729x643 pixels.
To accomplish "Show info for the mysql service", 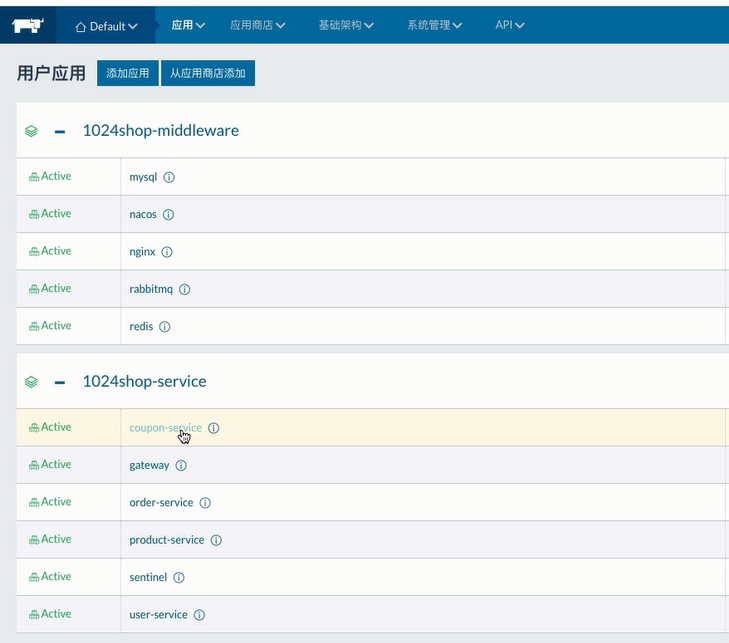I will [x=169, y=177].
